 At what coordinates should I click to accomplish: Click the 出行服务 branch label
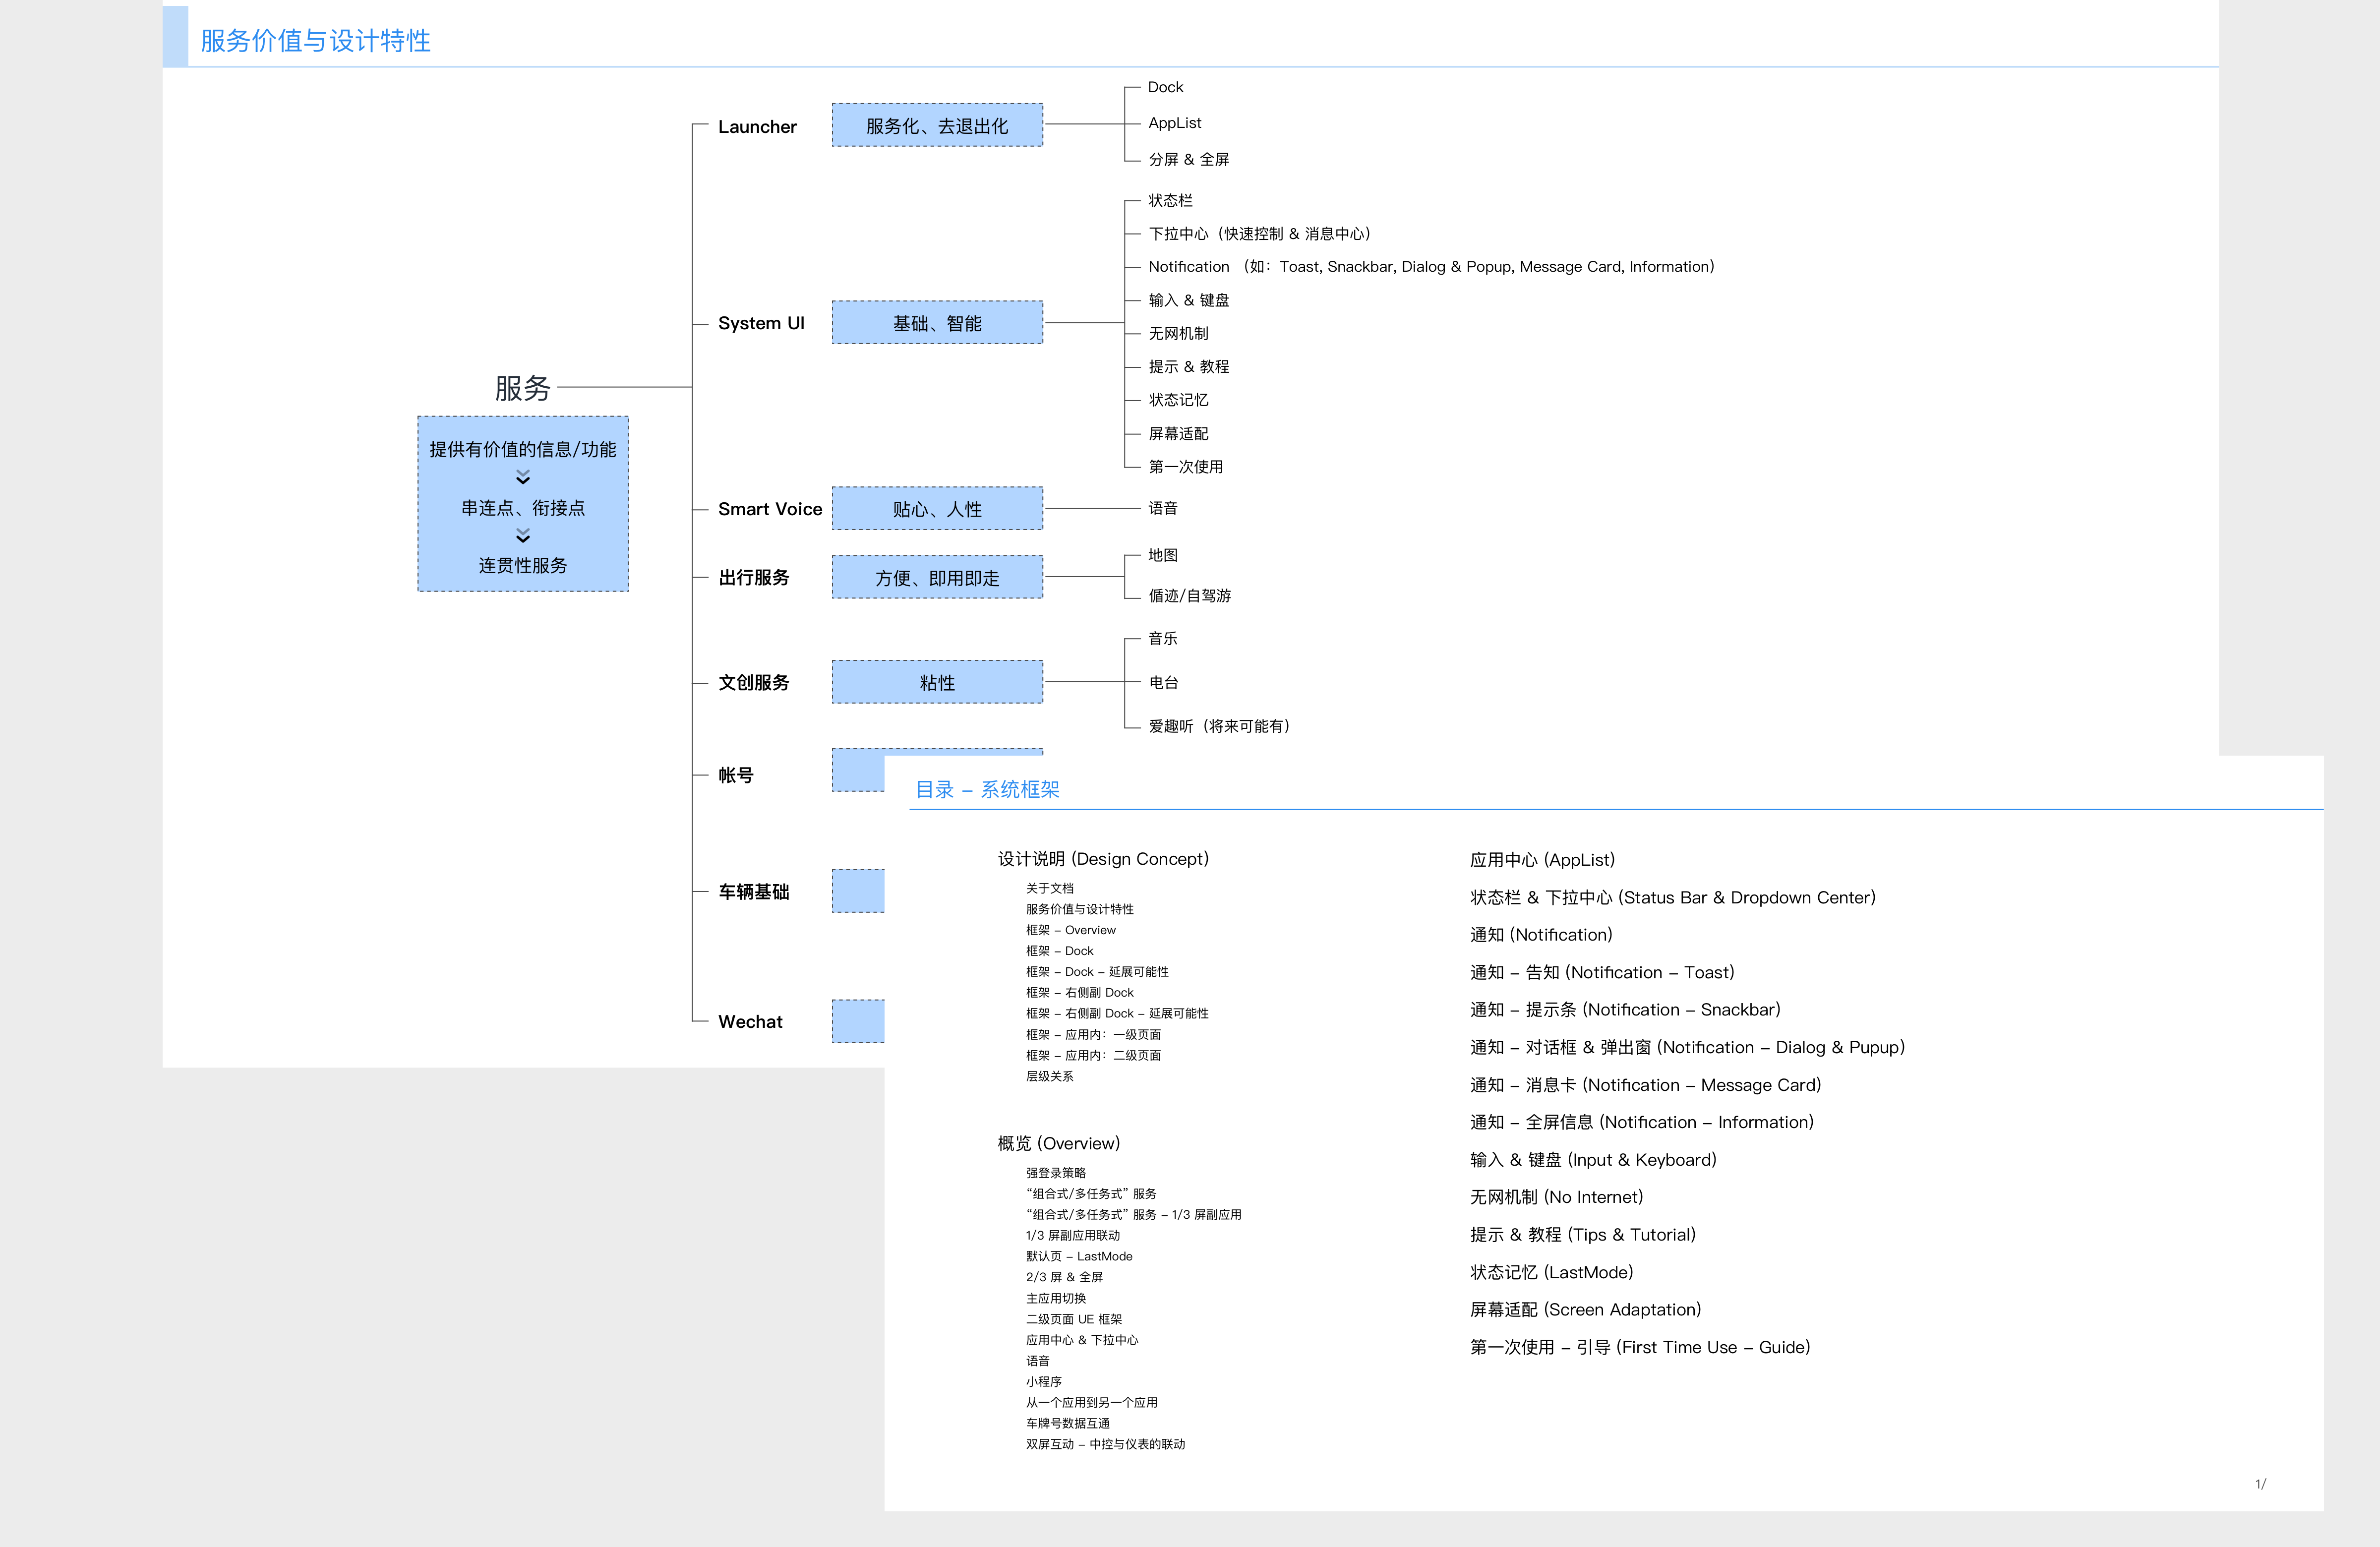pos(754,578)
